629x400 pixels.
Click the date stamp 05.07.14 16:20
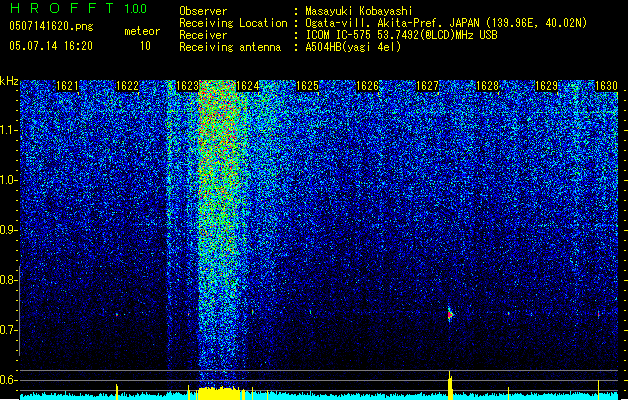point(51,46)
